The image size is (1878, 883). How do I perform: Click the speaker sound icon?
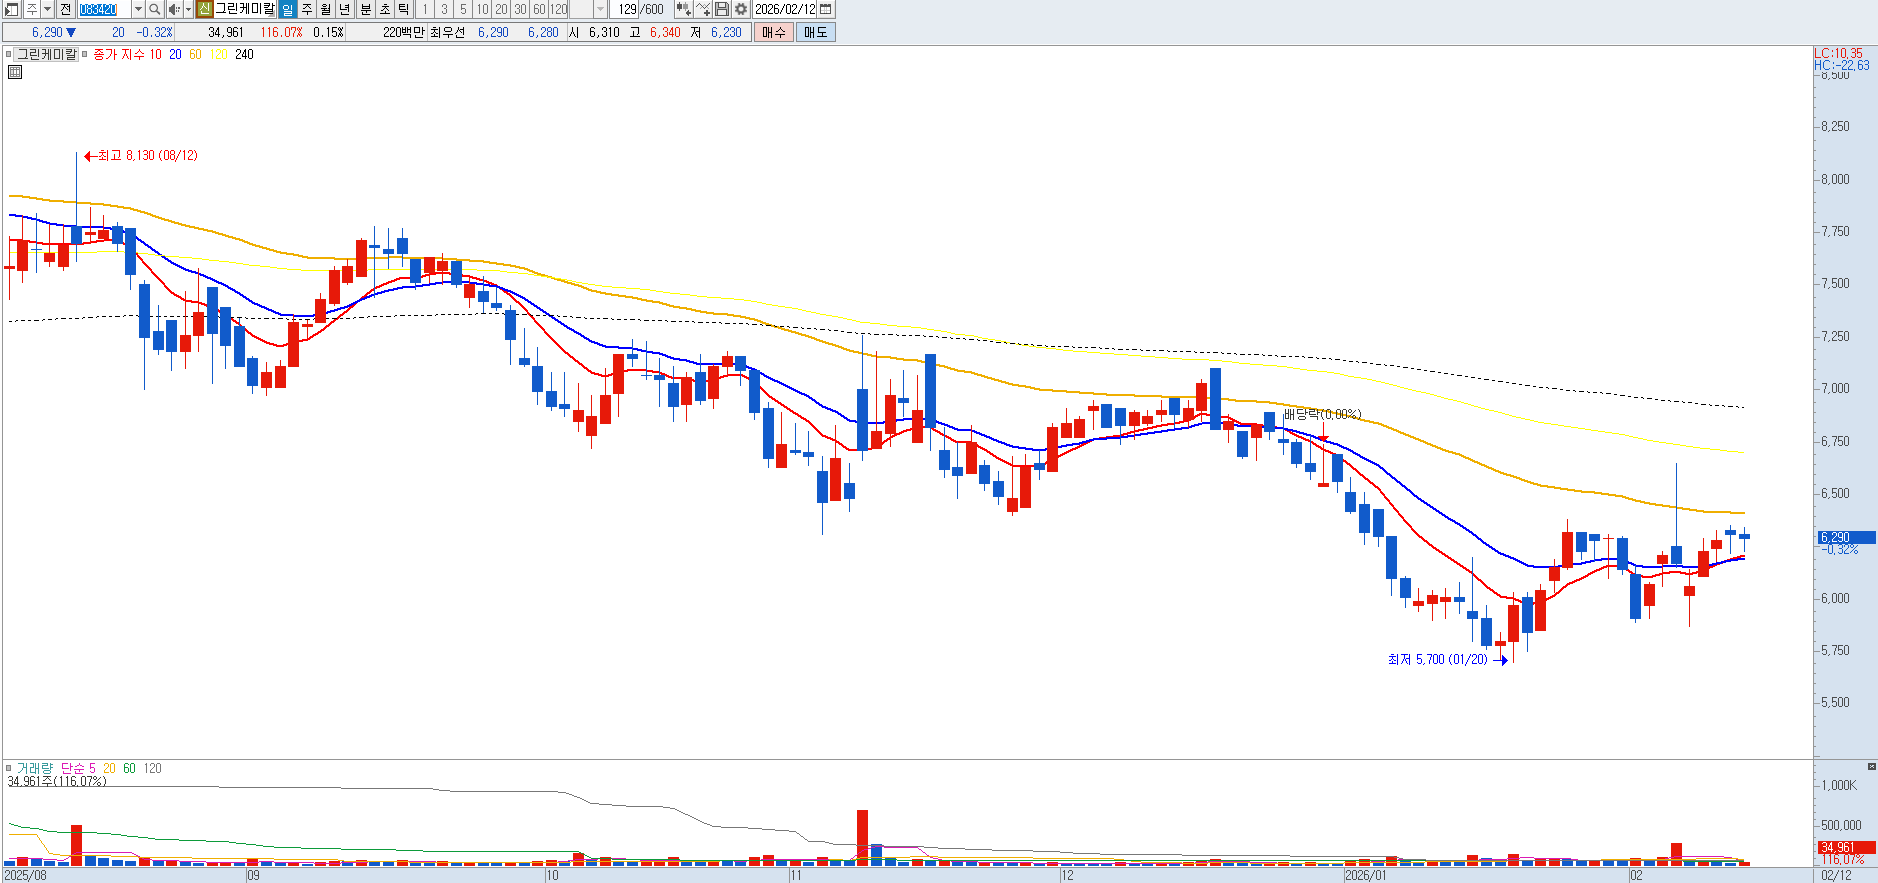pos(174,9)
